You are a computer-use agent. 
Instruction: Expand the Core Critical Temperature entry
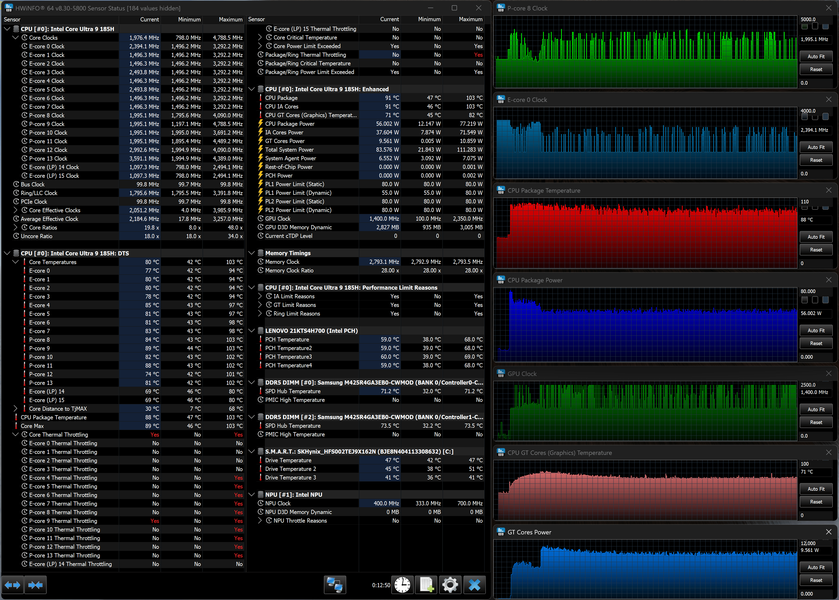point(260,37)
